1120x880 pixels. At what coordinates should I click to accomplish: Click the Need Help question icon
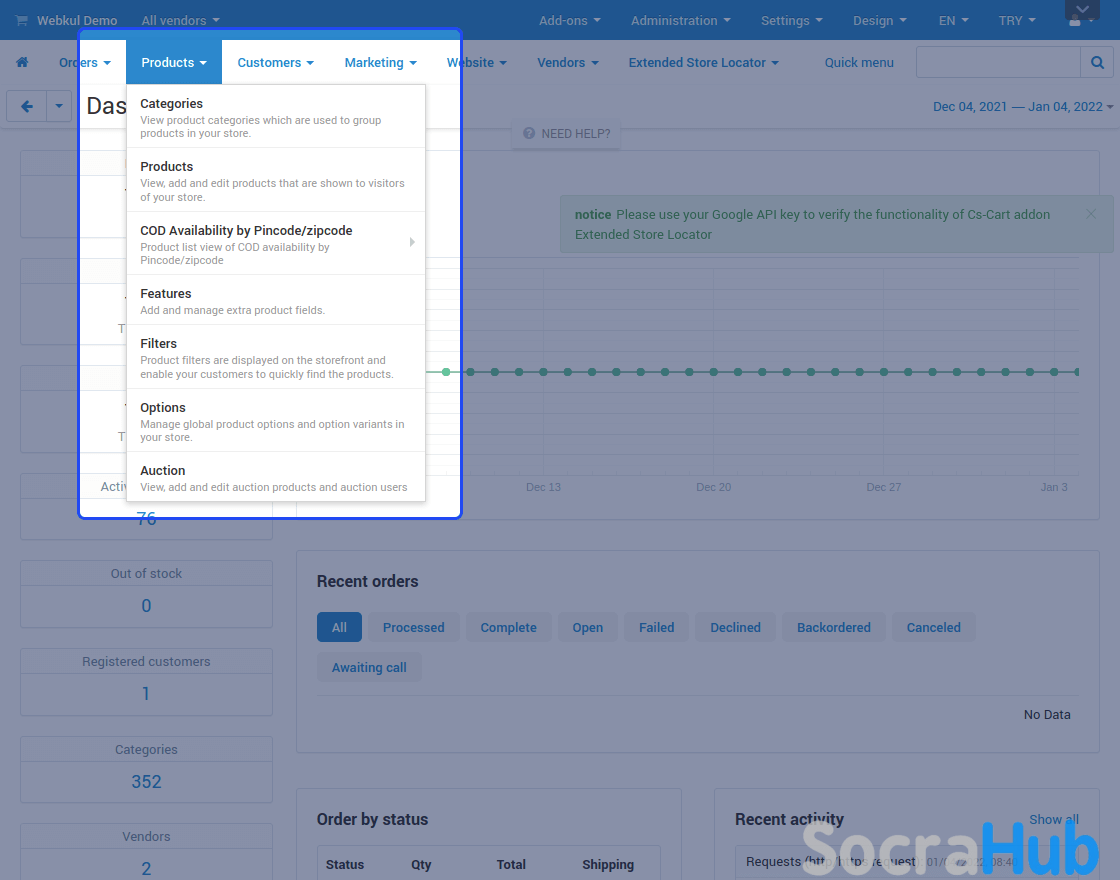tap(529, 133)
